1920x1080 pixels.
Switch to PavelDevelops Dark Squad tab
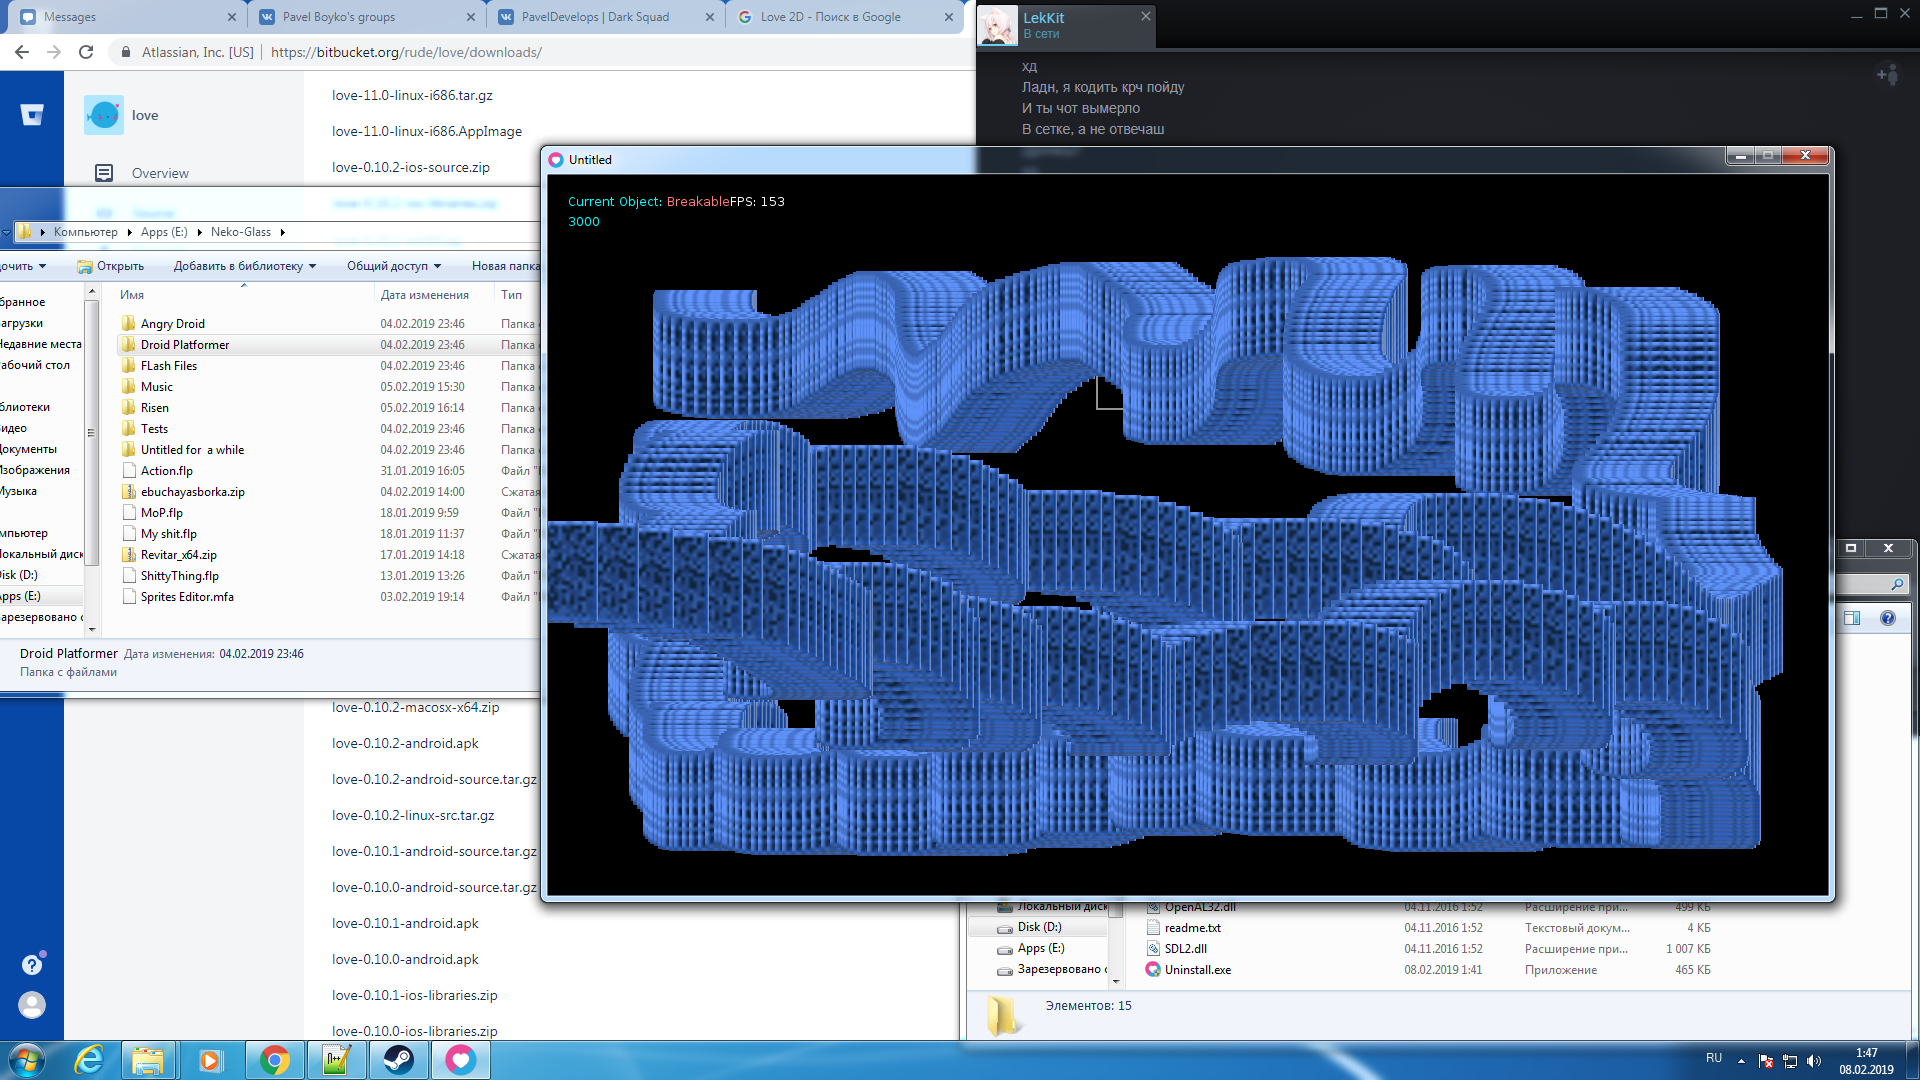(x=606, y=17)
